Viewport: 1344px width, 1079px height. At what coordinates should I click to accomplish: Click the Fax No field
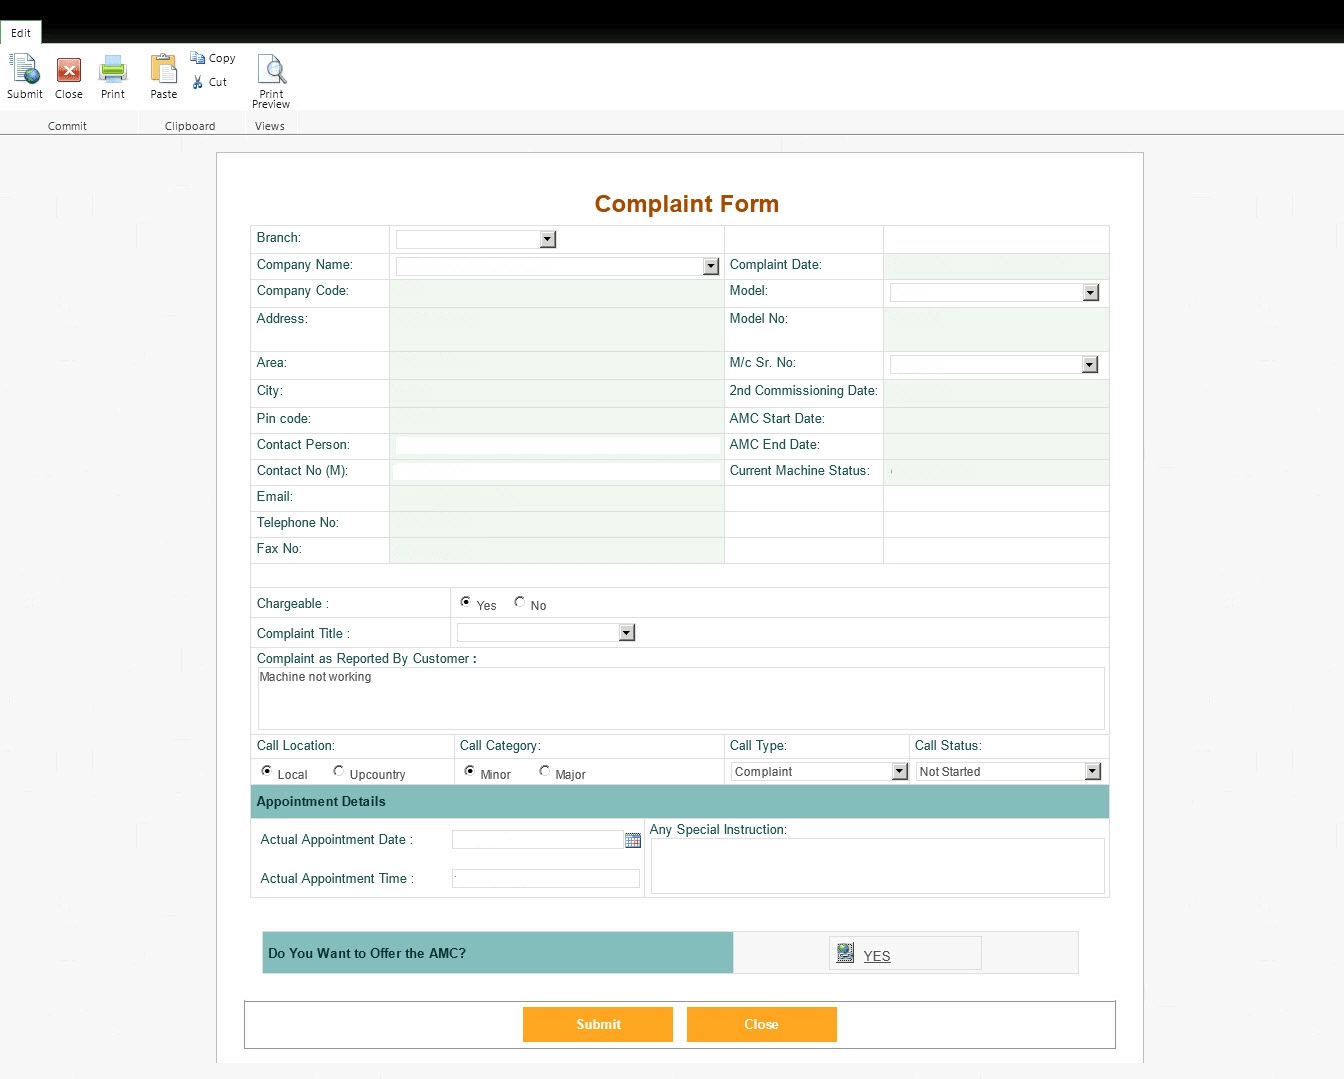coord(557,550)
